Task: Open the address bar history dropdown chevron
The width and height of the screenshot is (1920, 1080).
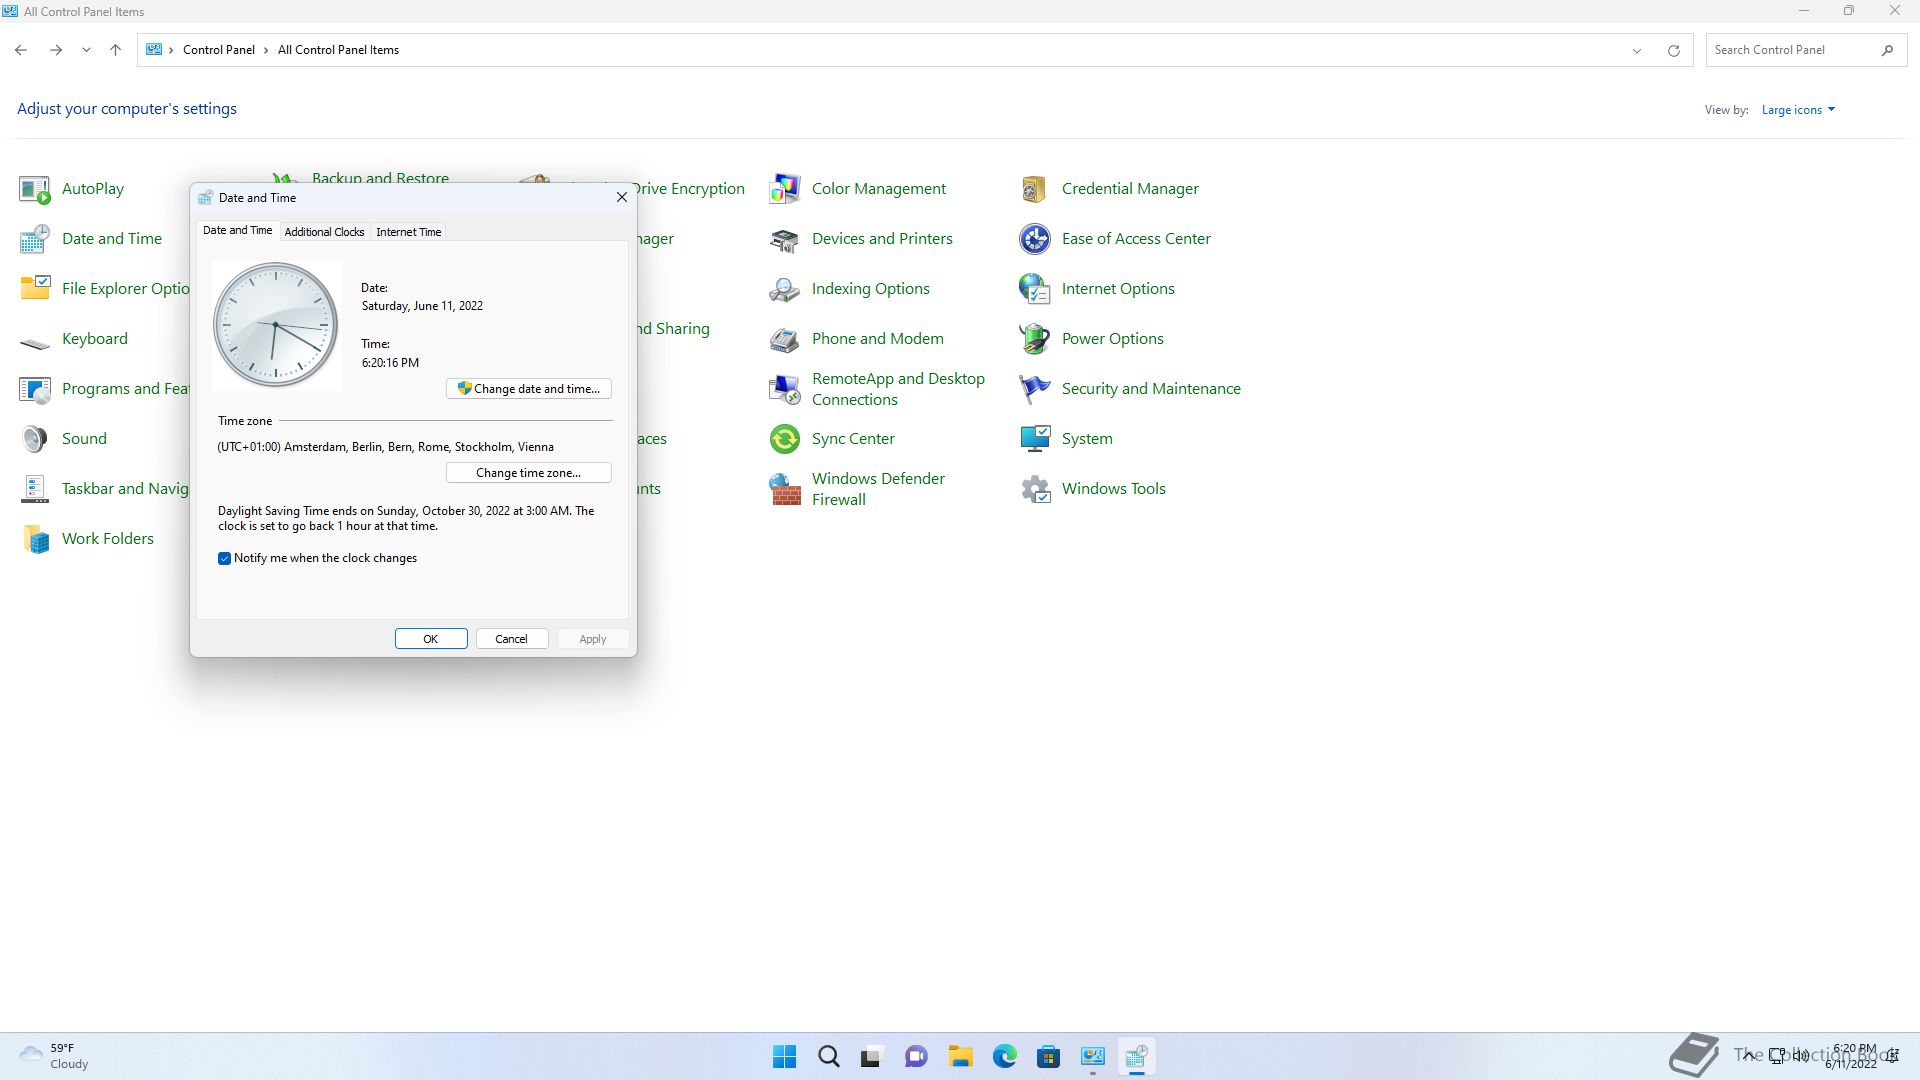Action: pyautogui.click(x=1637, y=50)
